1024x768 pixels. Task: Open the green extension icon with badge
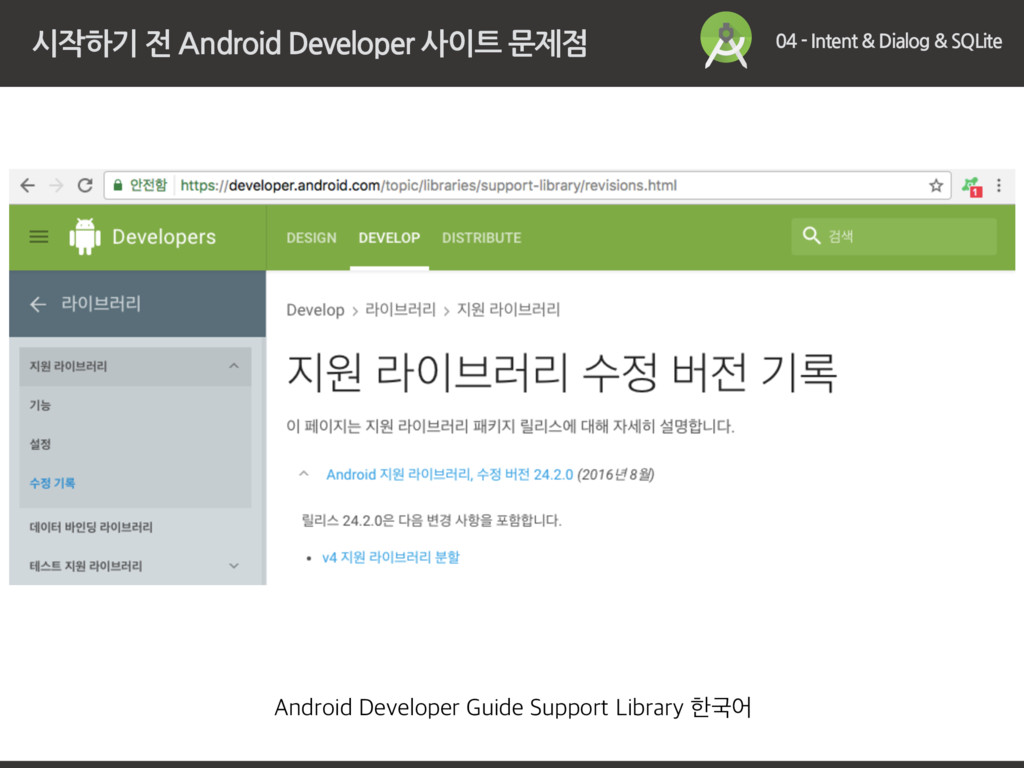click(970, 186)
